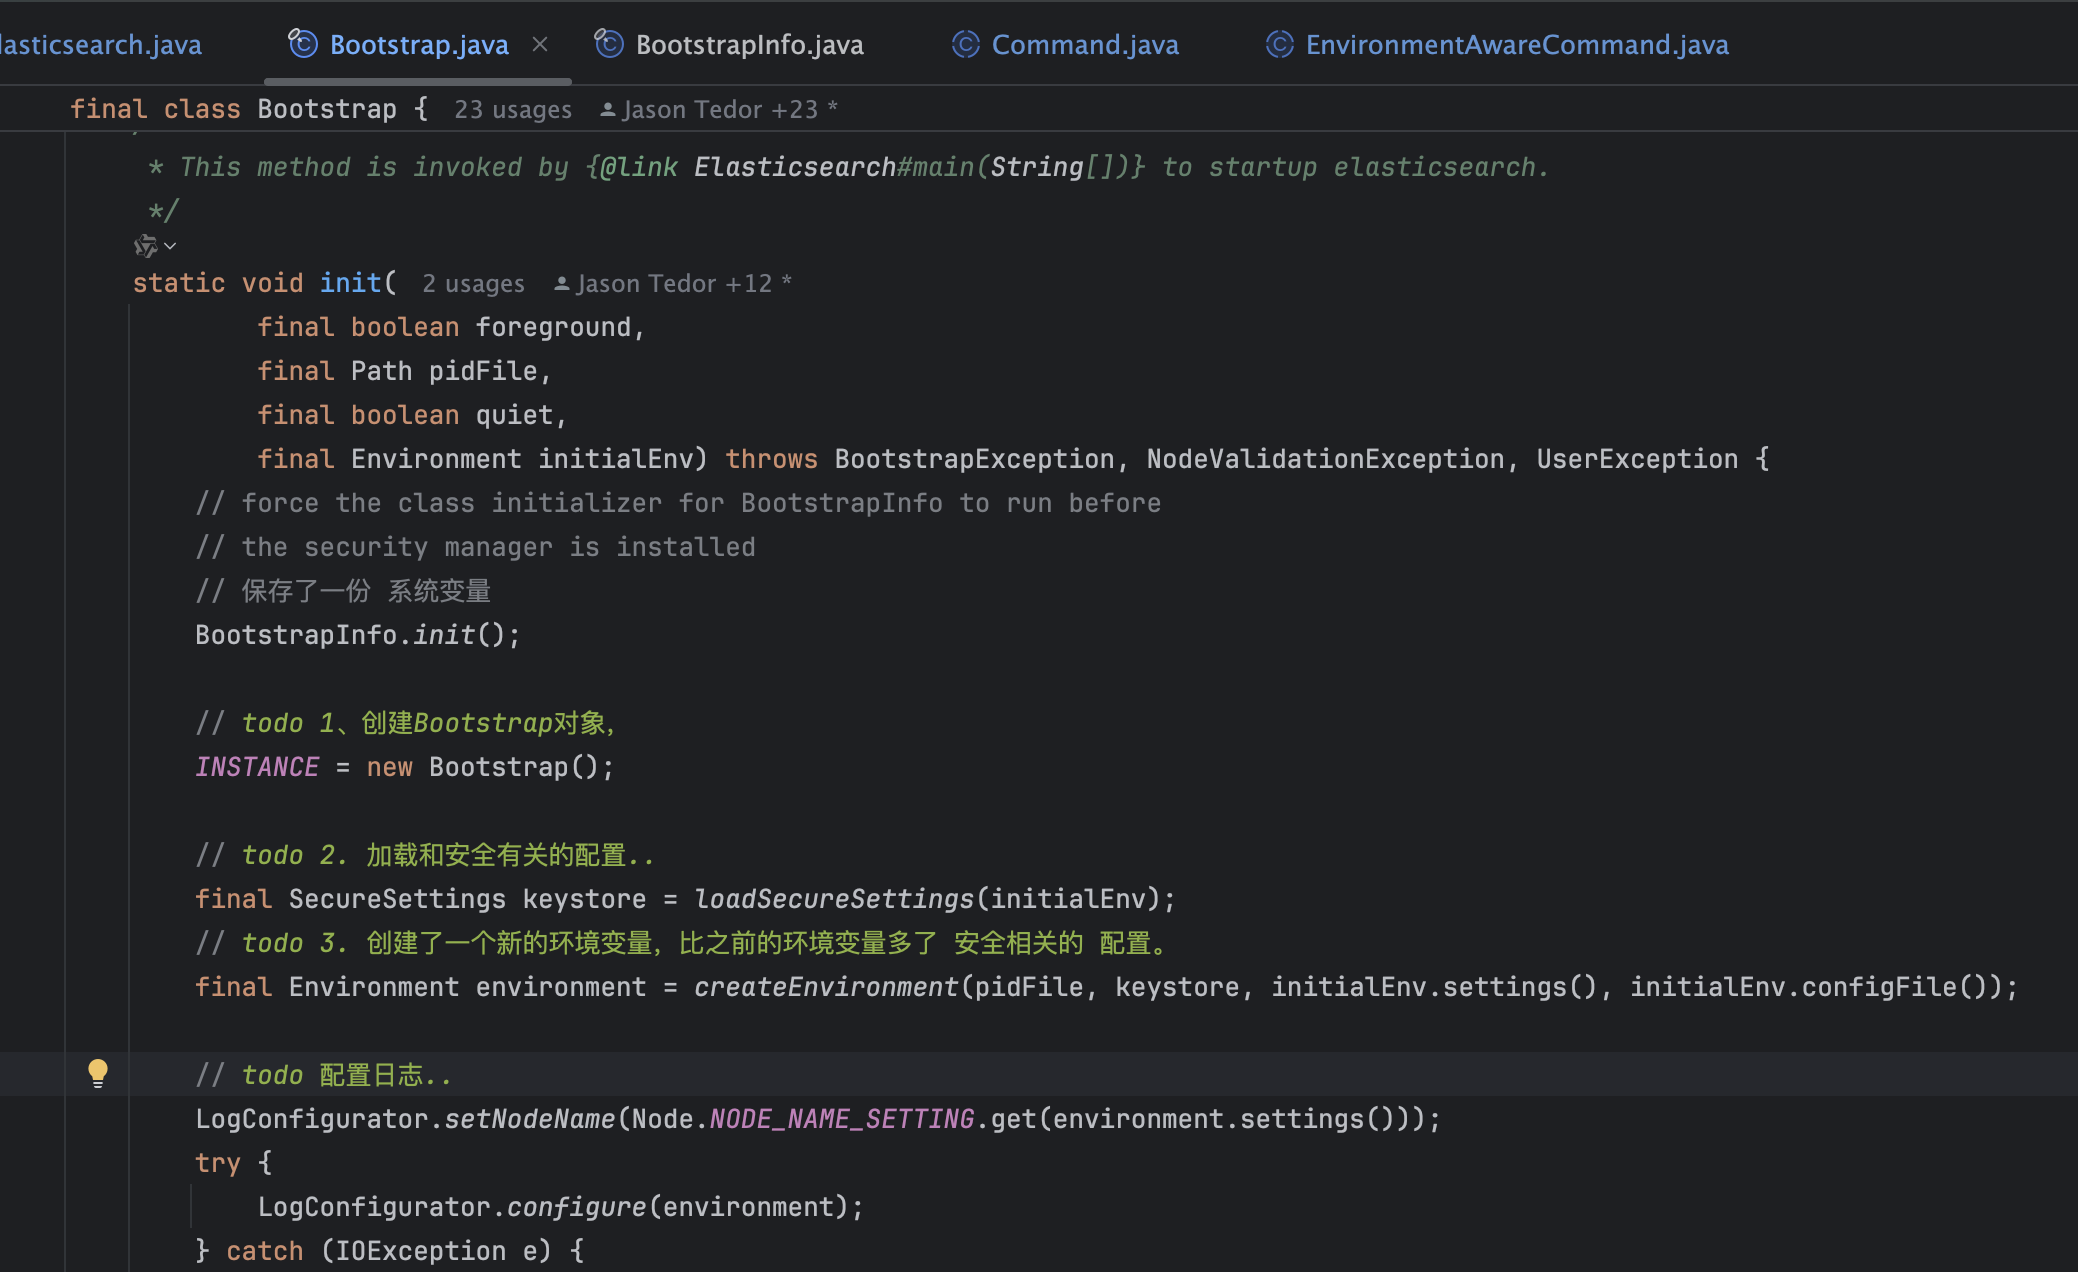Click the BootstrapInfo.init() call

coord(357,635)
